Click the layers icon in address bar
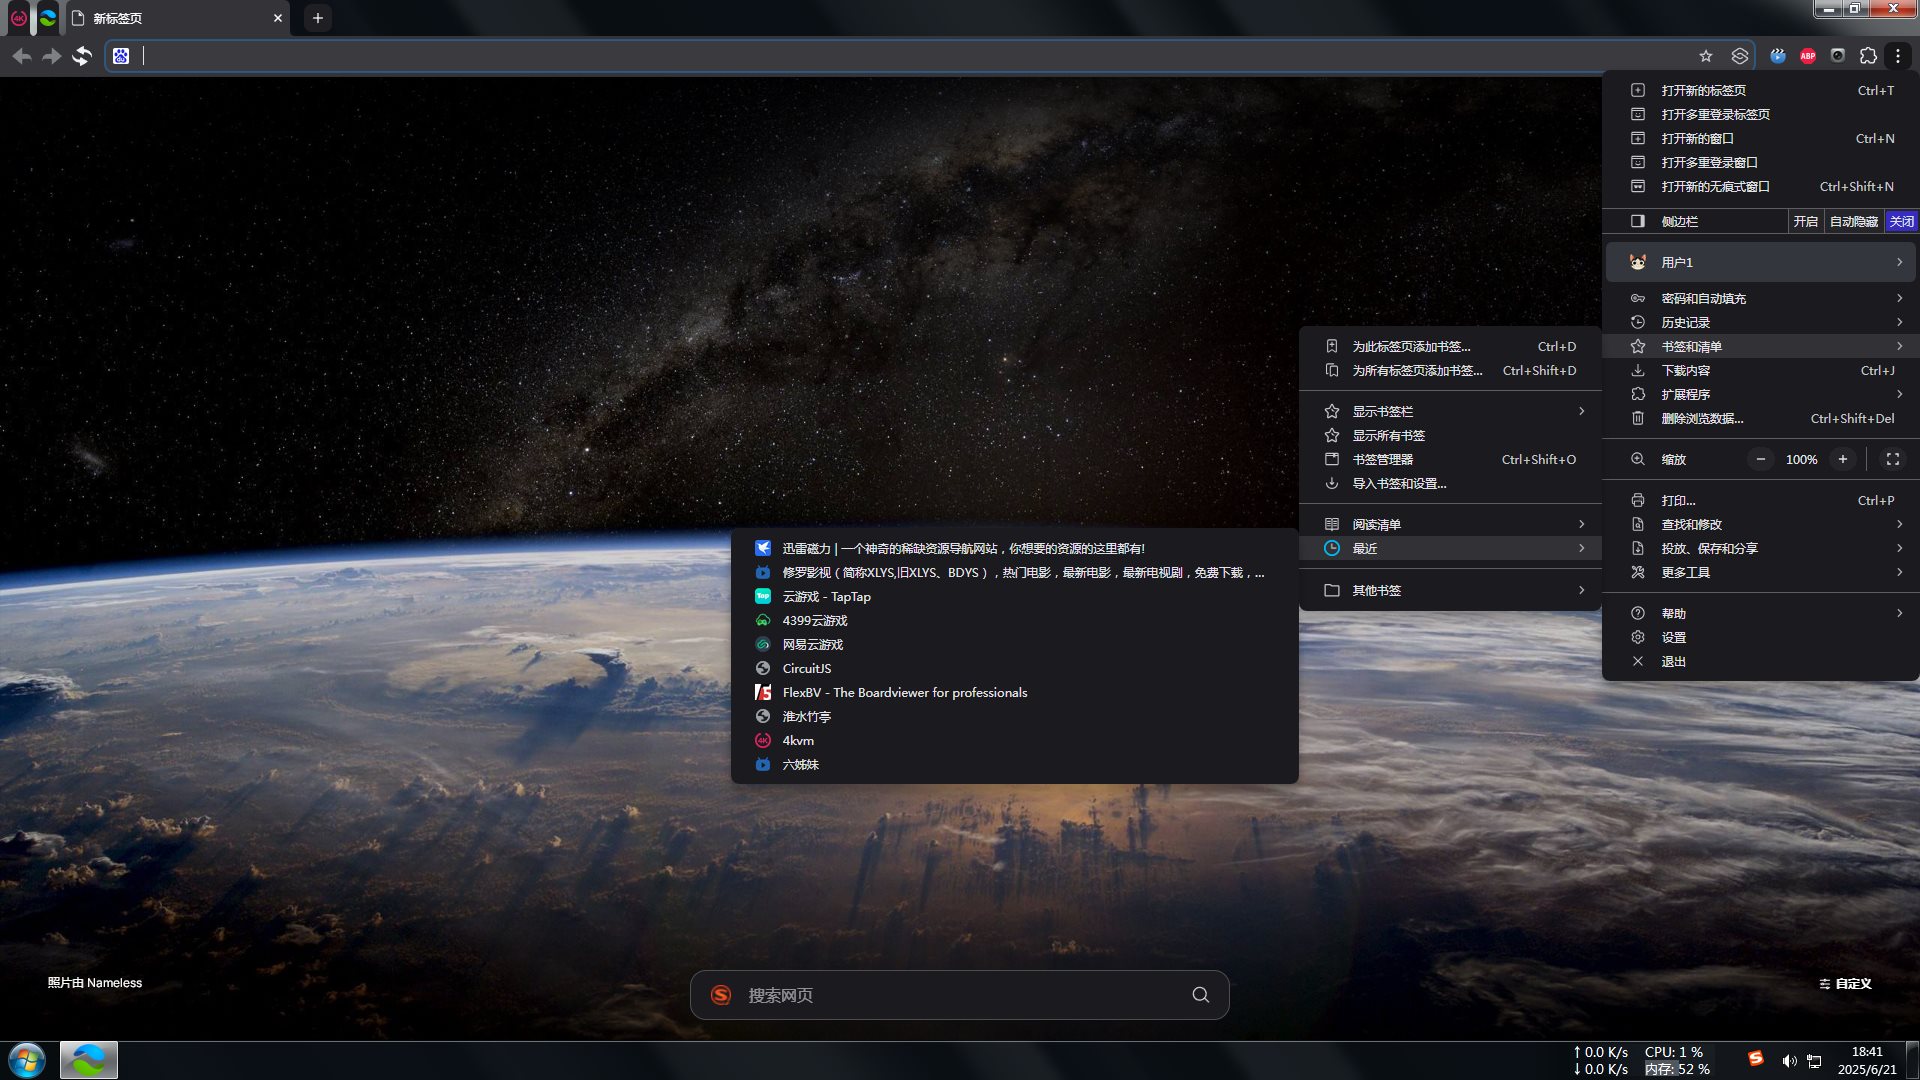This screenshot has width=1920, height=1080. [x=1740, y=56]
